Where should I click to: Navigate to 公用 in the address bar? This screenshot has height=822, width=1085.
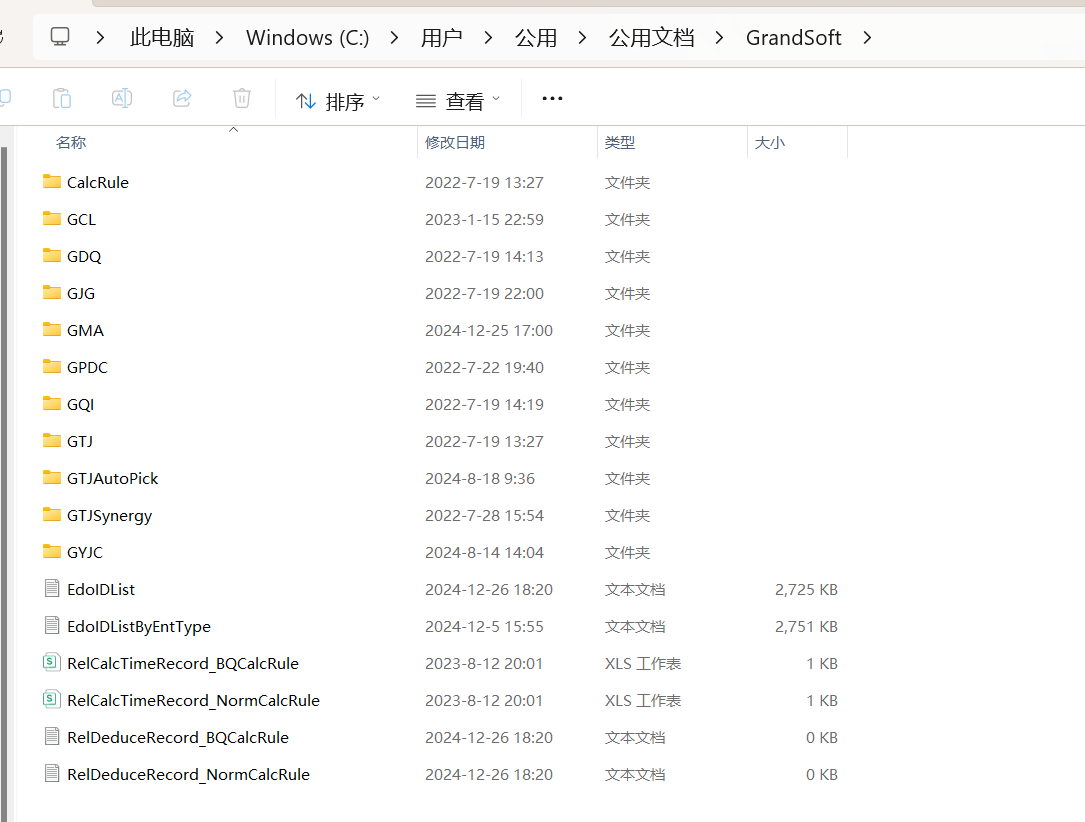click(536, 37)
